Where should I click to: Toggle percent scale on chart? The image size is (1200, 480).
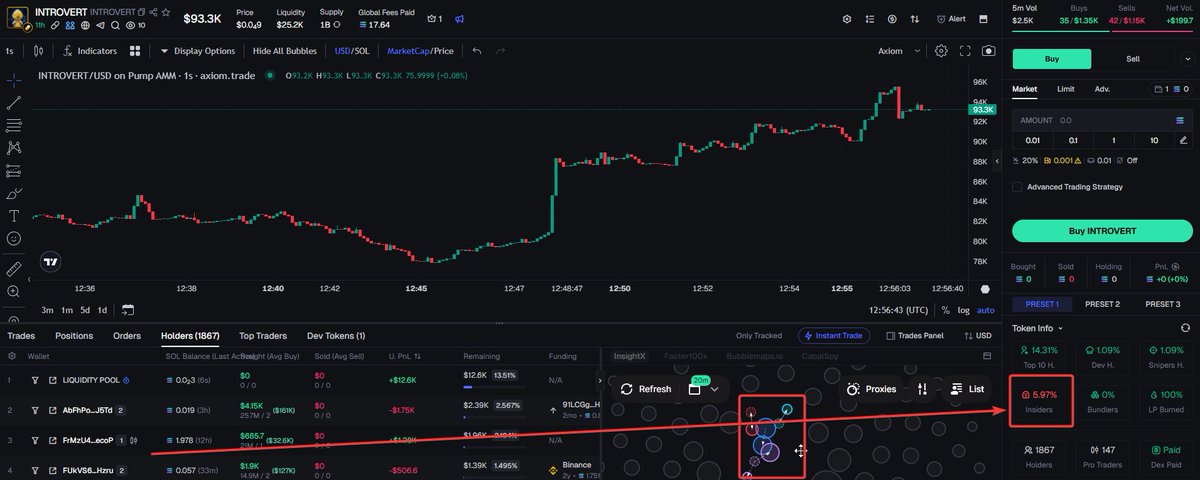tap(945, 310)
